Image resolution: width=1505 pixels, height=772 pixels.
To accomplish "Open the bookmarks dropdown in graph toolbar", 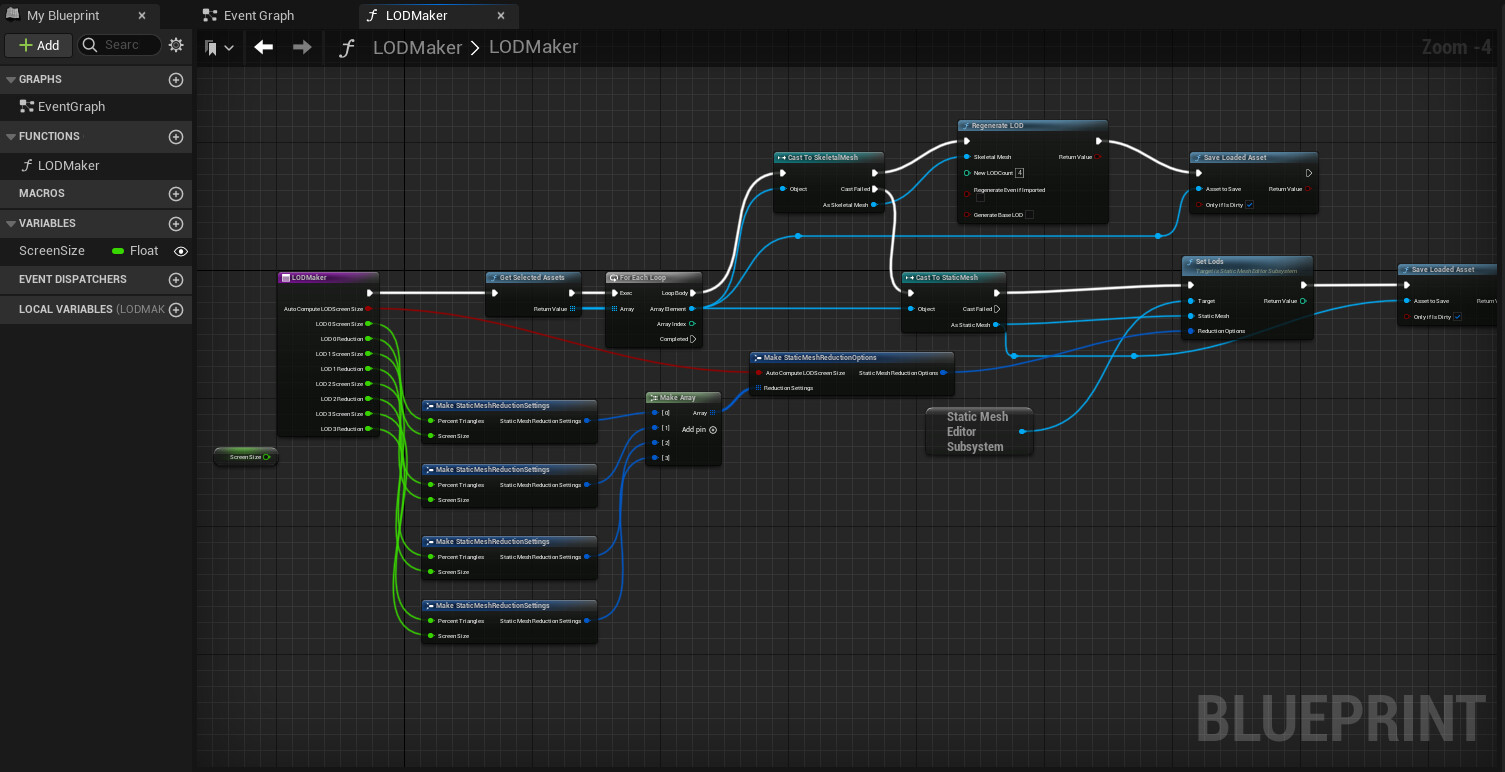I will [x=219, y=47].
